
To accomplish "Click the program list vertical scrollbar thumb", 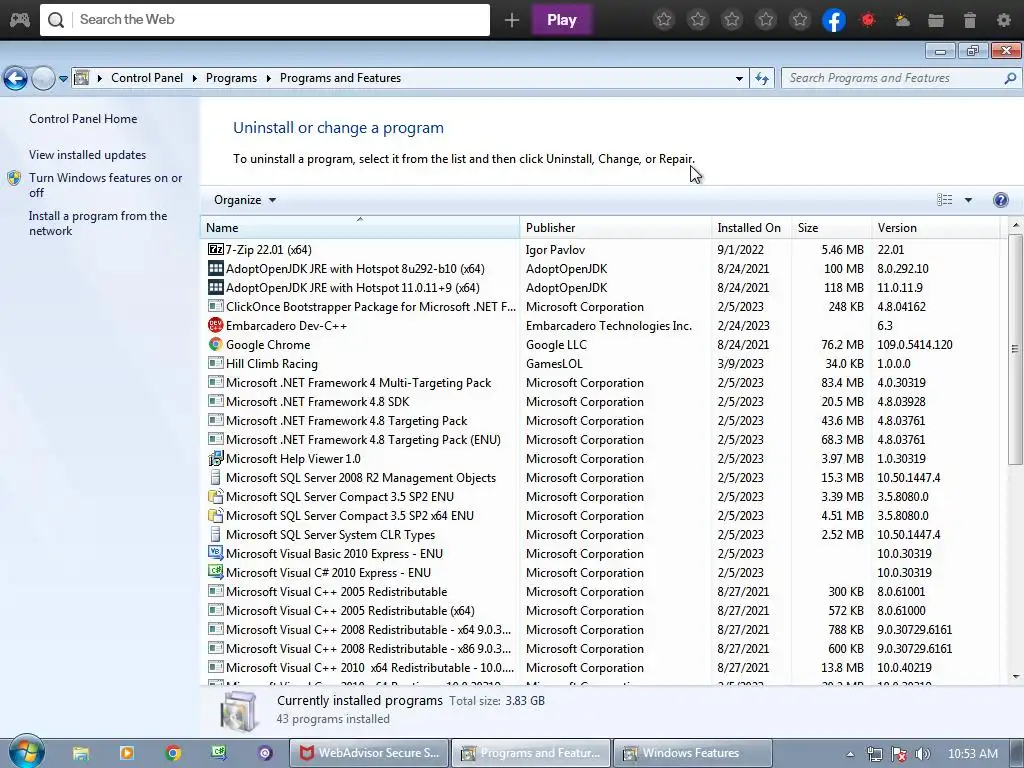I will (x=1015, y=349).
